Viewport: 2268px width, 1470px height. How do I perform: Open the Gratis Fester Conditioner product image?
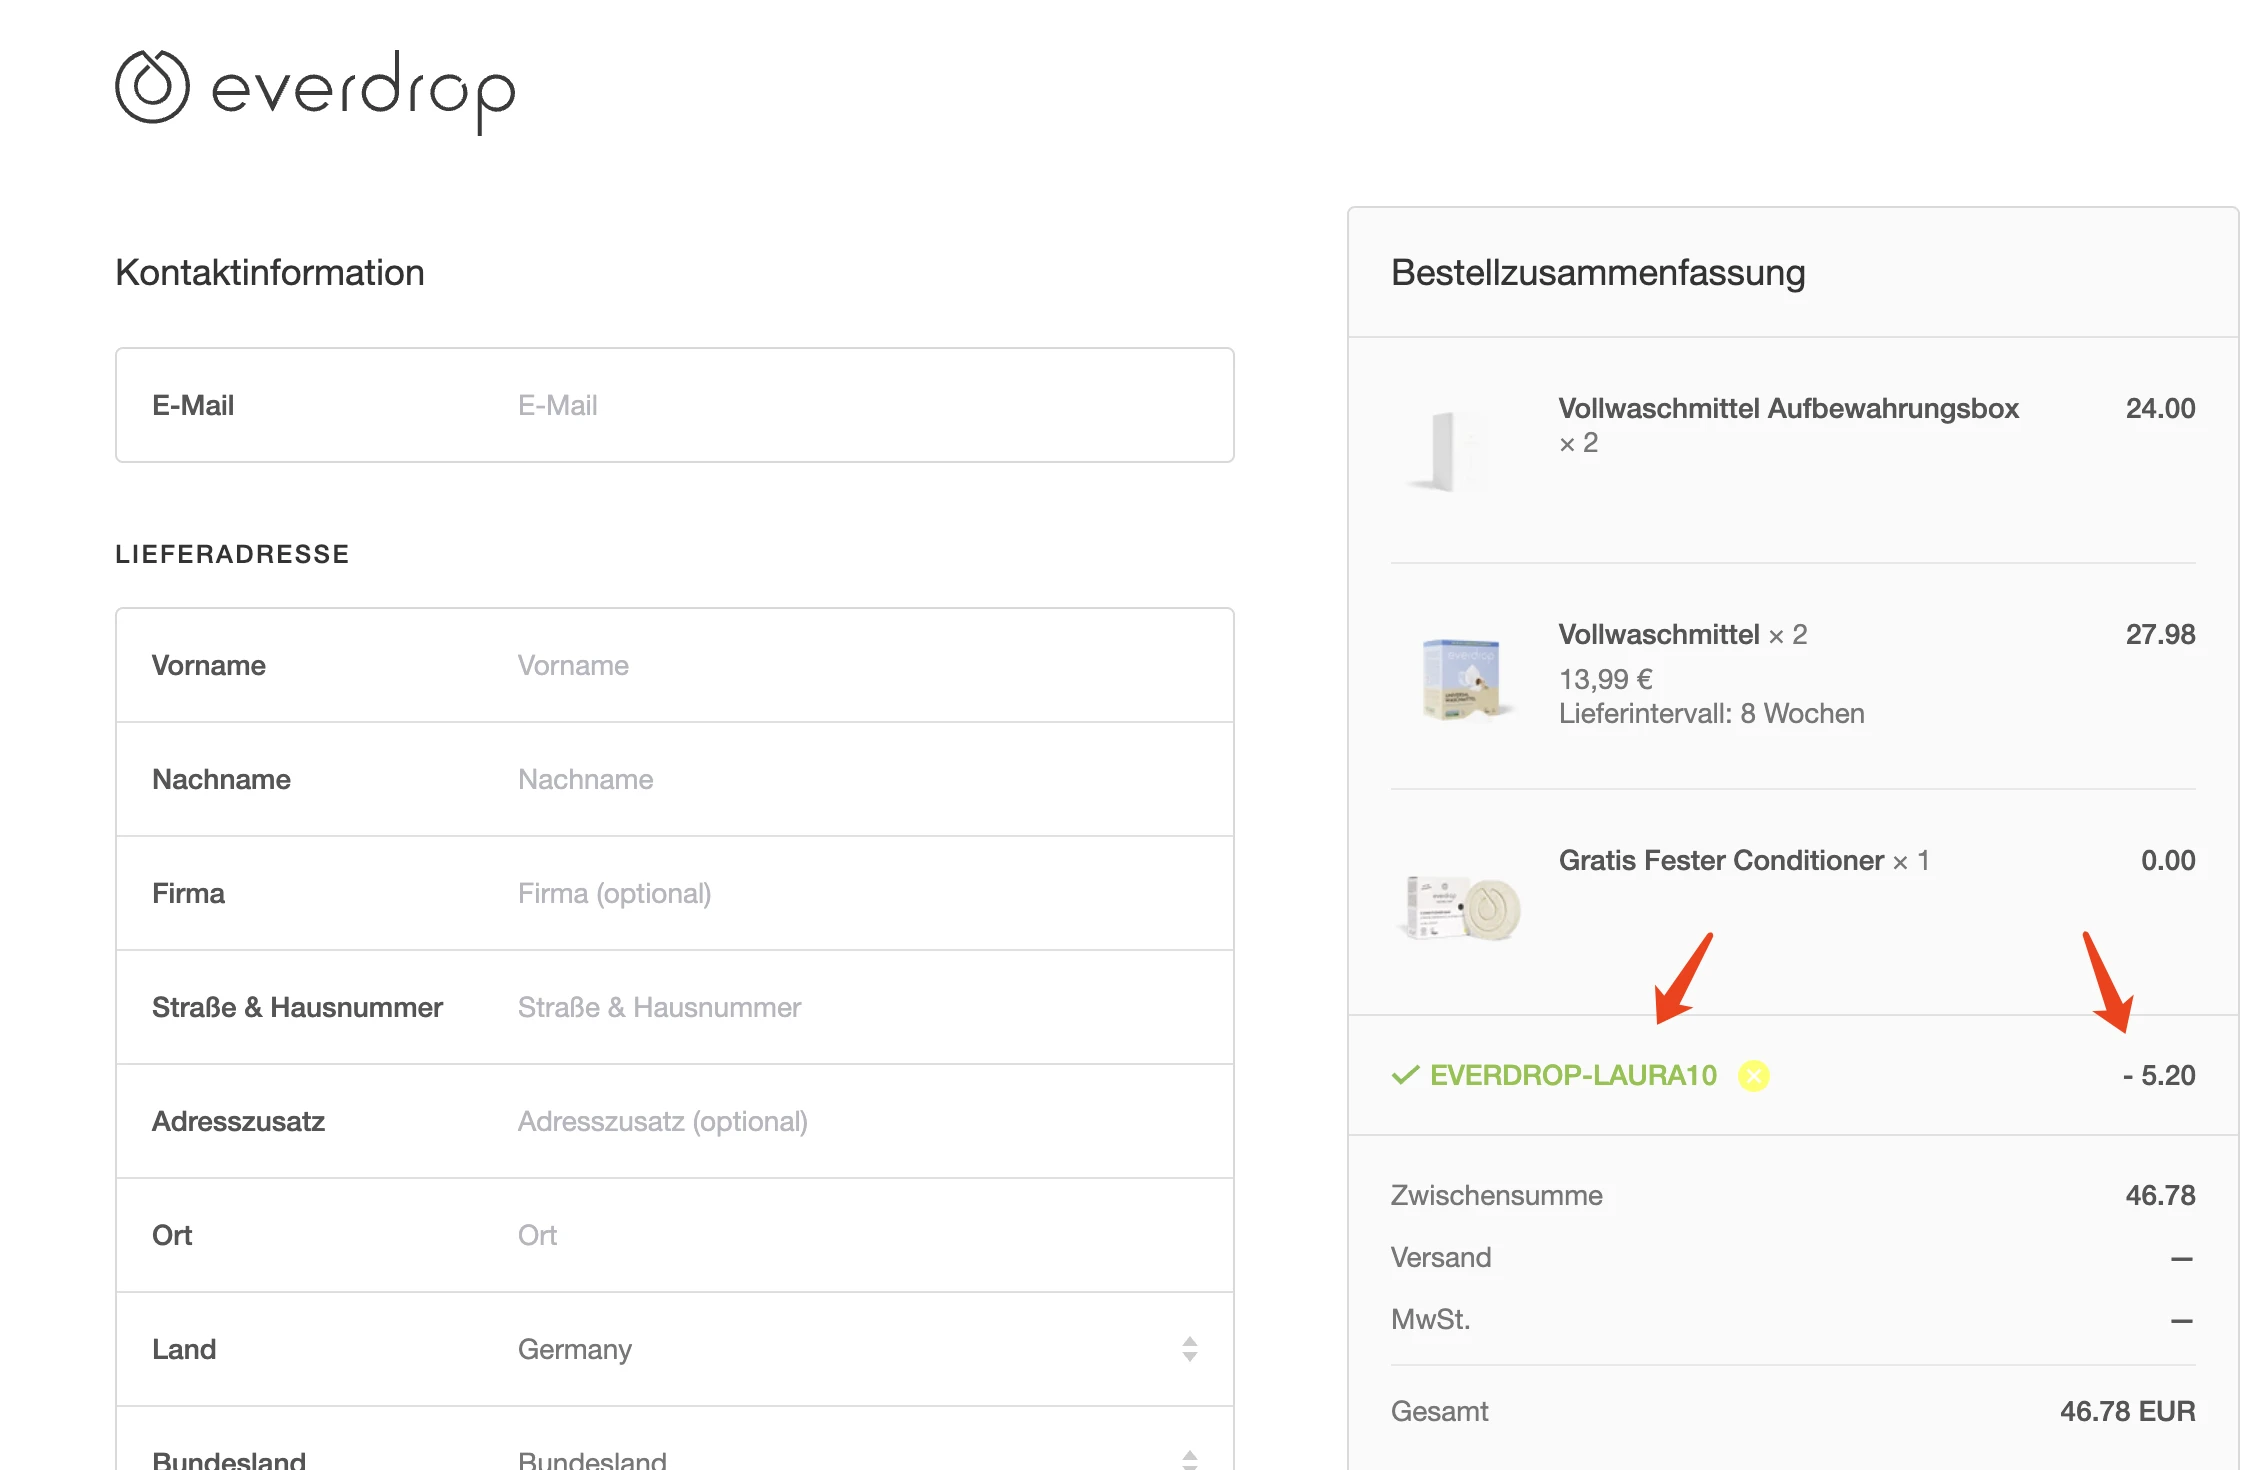(x=1459, y=907)
